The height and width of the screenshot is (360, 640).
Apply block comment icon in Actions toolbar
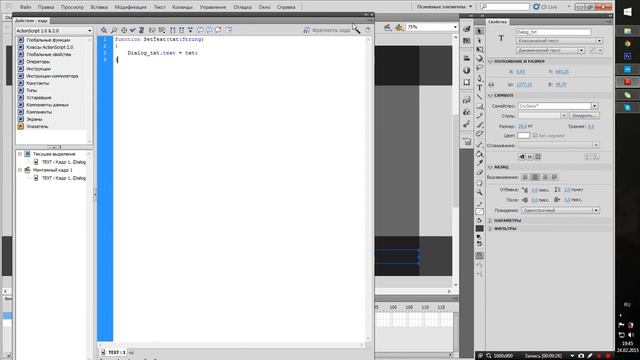click(x=200, y=30)
